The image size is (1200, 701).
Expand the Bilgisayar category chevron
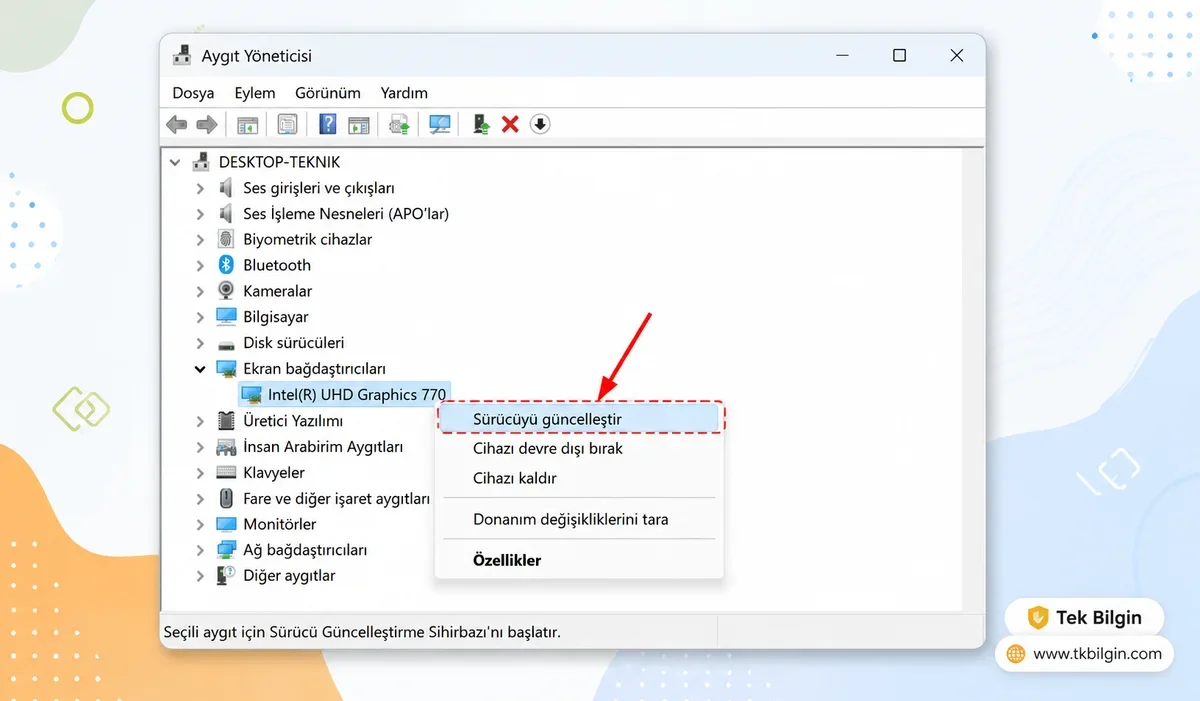click(200, 317)
